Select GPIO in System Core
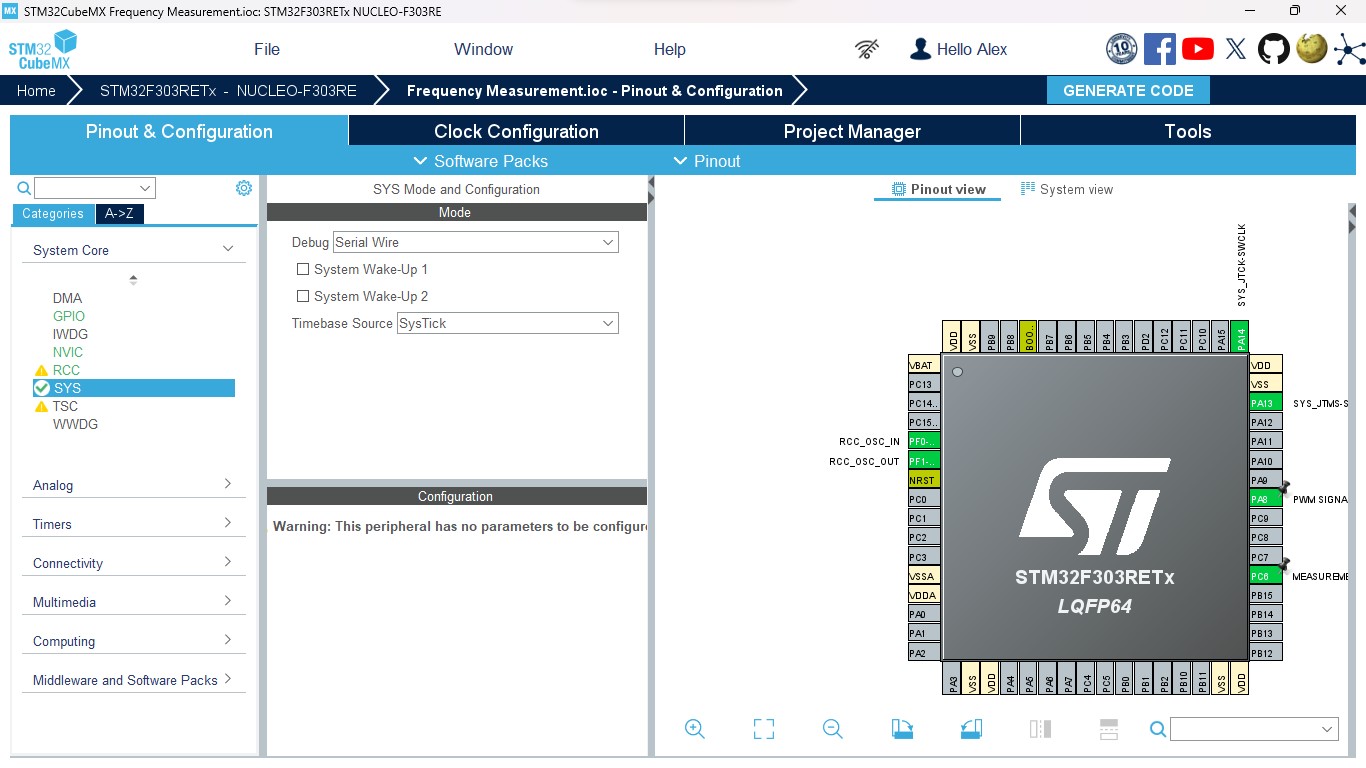The height and width of the screenshot is (768, 1366). point(69,316)
